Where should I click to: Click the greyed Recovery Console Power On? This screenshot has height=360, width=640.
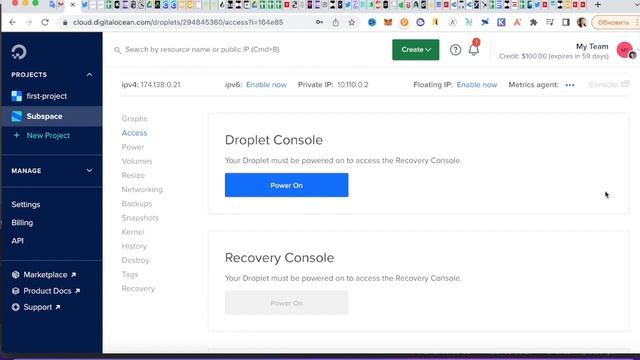tap(287, 303)
